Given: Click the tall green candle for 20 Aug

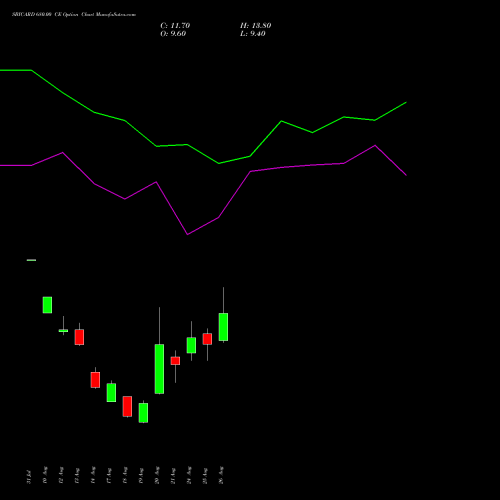Looking at the screenshot, I should point(159,369).
